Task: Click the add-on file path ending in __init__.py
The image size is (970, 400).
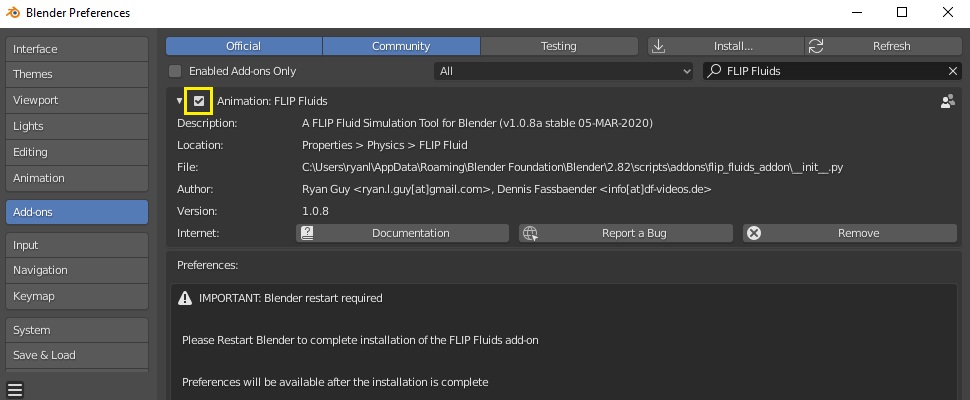Action: (573, 168)
